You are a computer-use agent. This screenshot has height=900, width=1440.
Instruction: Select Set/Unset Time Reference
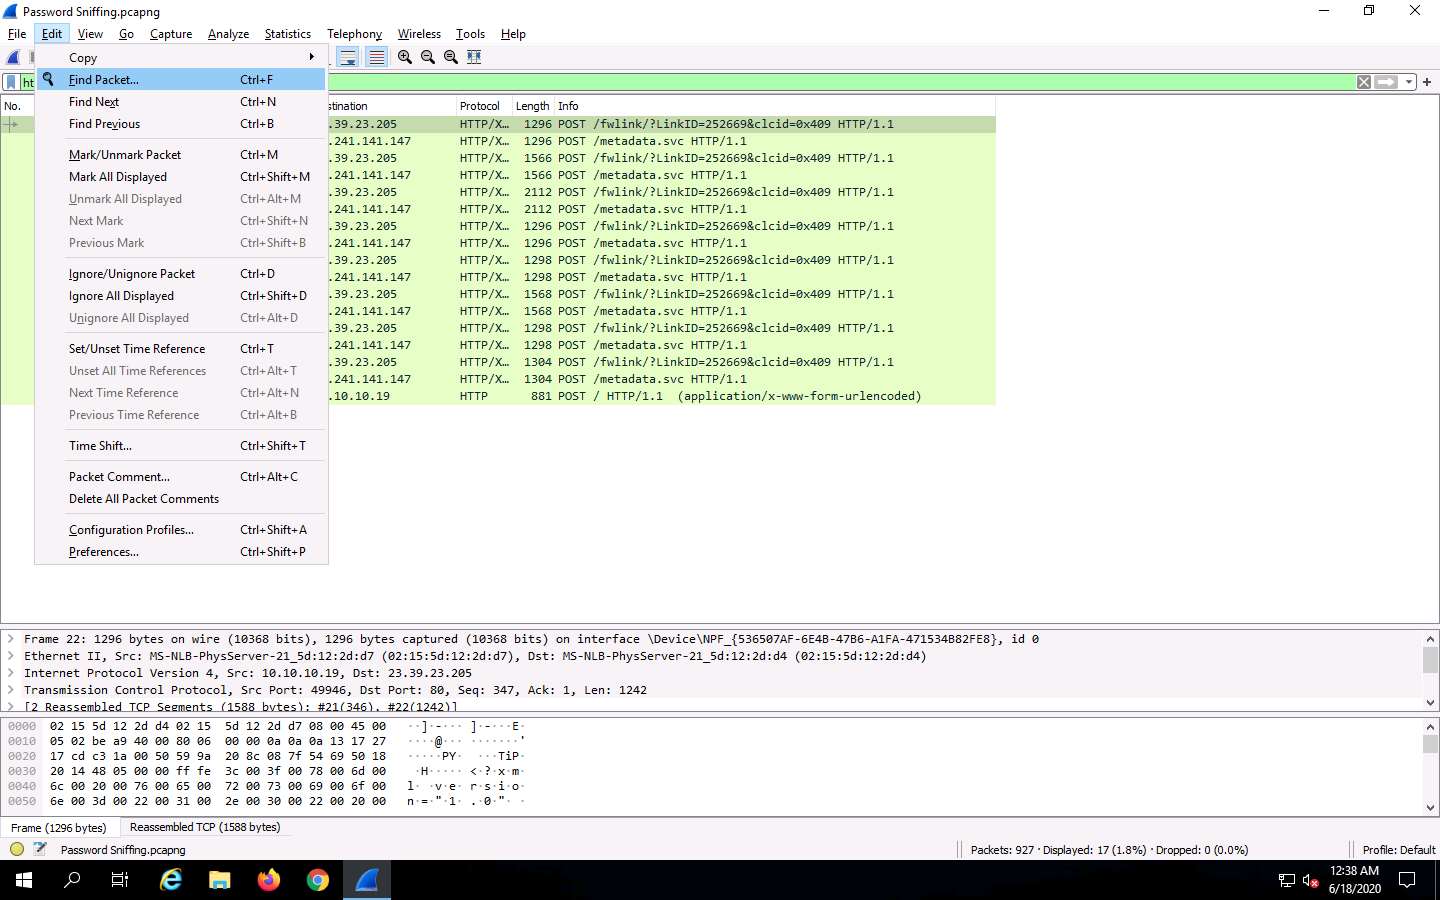181,348
